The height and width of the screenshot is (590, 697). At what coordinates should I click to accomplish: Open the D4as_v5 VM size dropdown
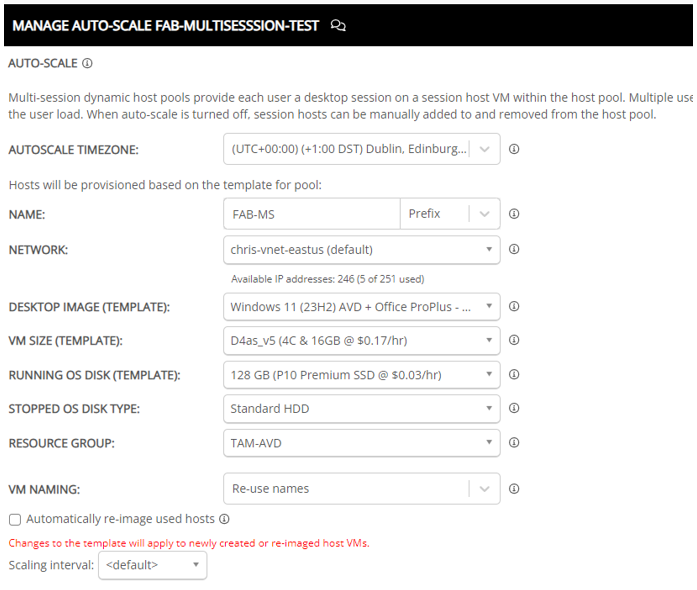pos(361,341)
